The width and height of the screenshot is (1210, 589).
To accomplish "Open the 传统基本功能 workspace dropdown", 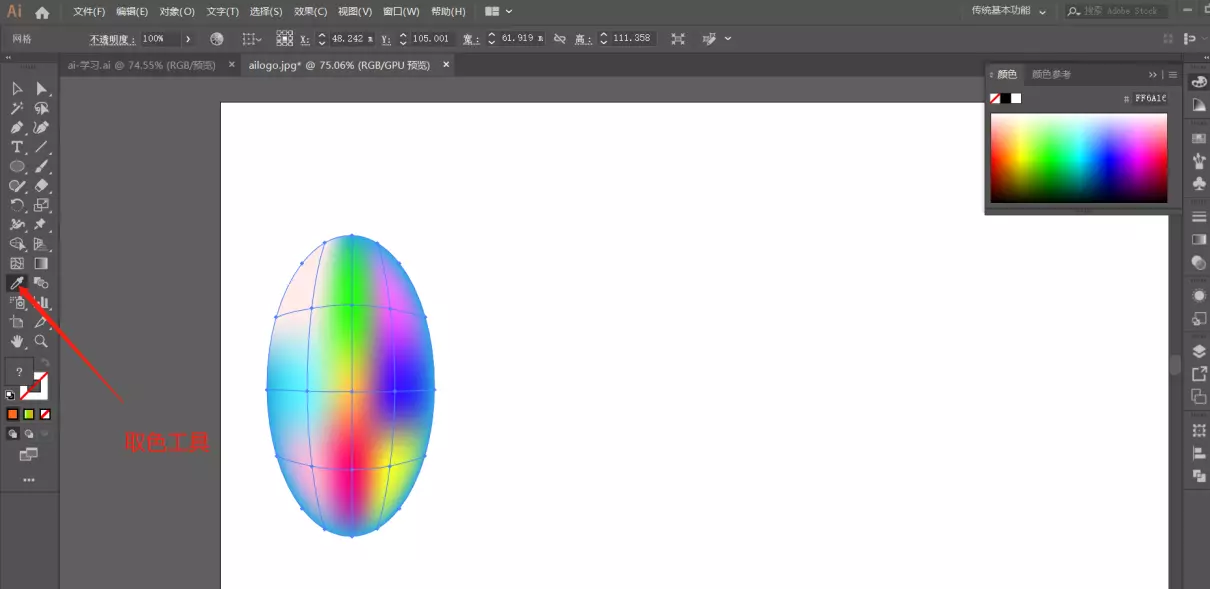I will (x=1009, y=11).
